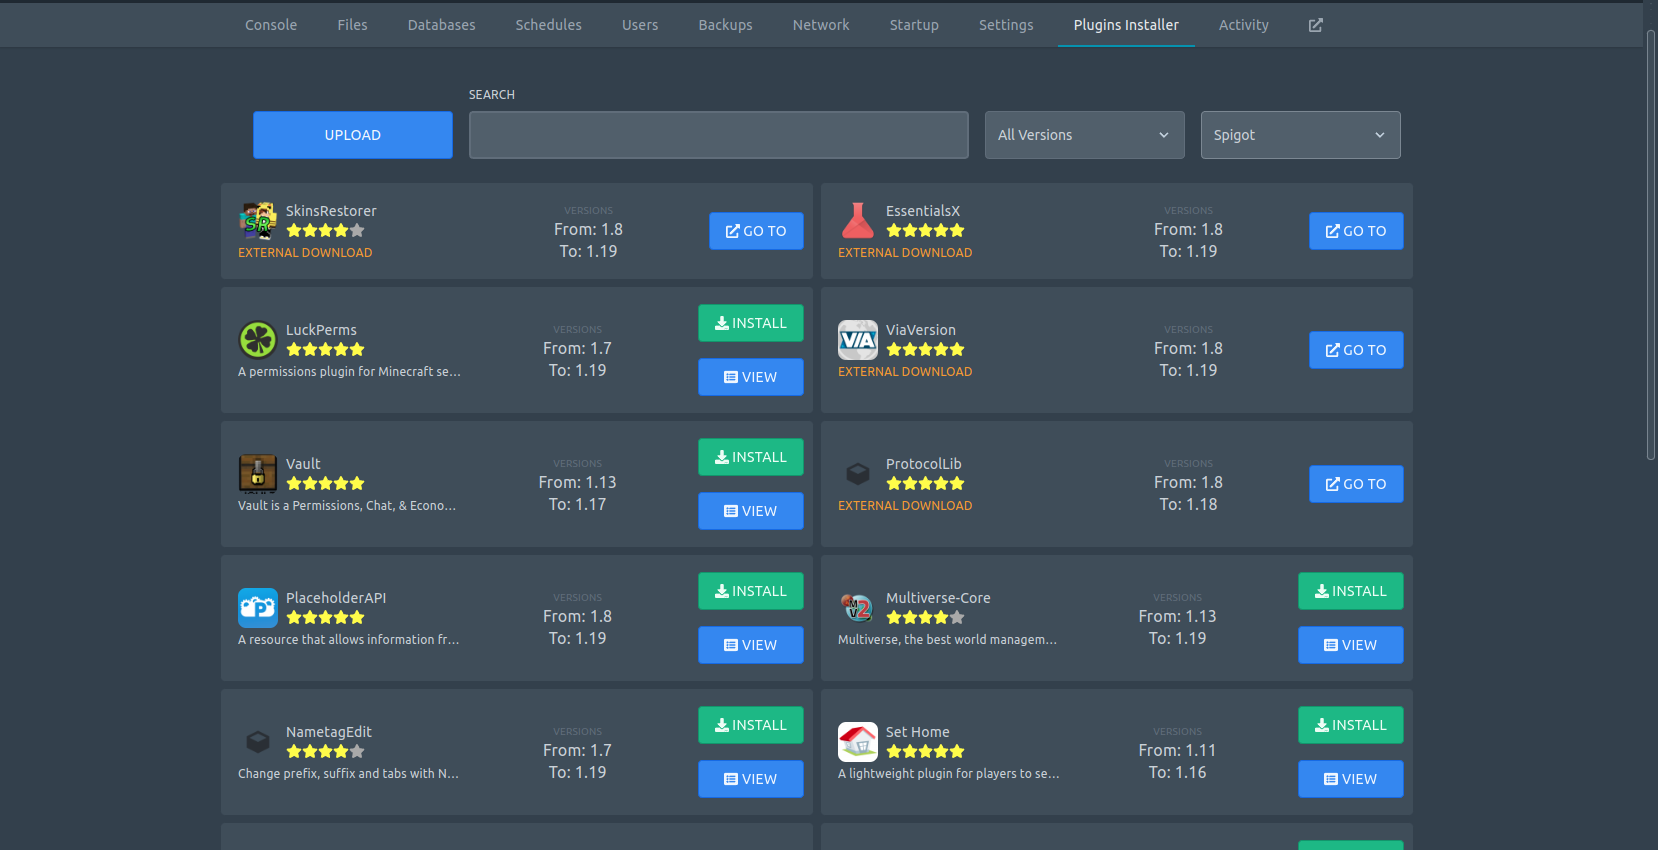Click the LuckPerms star rating

[325, 350]
